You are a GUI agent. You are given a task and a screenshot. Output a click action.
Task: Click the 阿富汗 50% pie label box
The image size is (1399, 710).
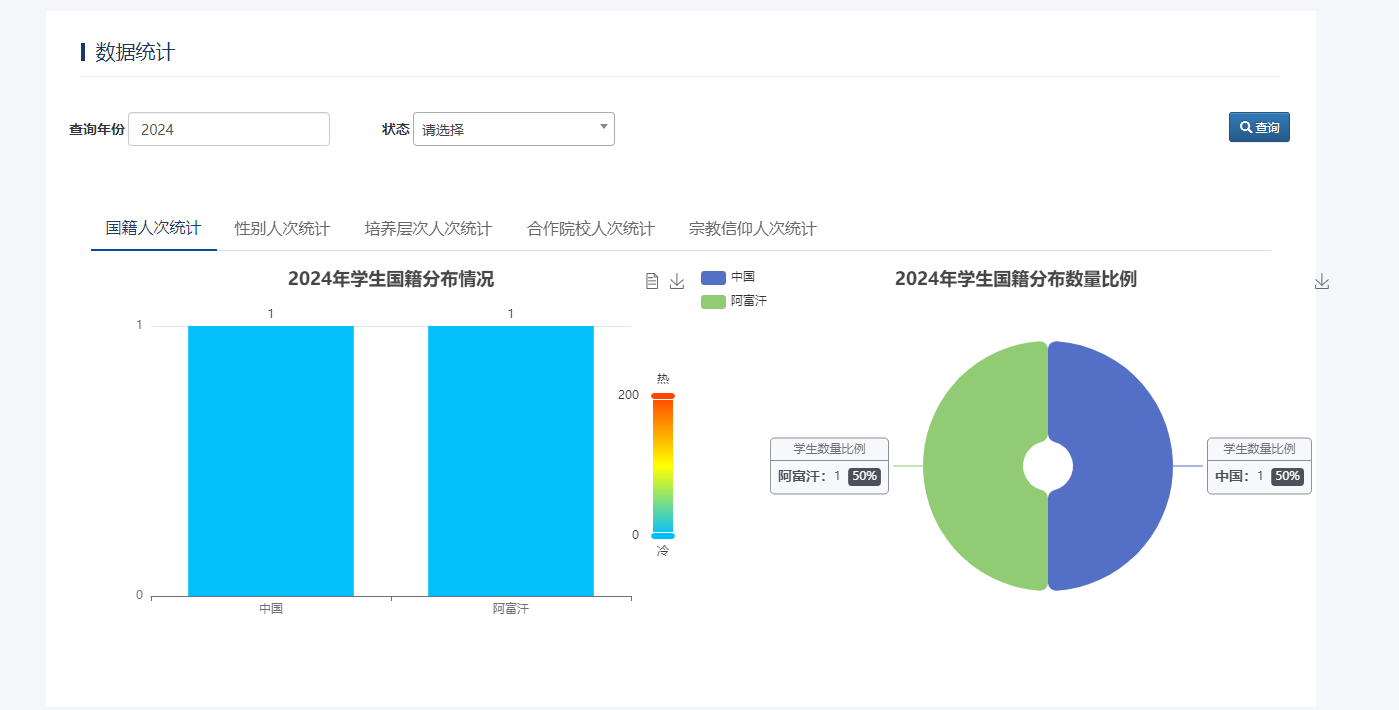[829, 466]
